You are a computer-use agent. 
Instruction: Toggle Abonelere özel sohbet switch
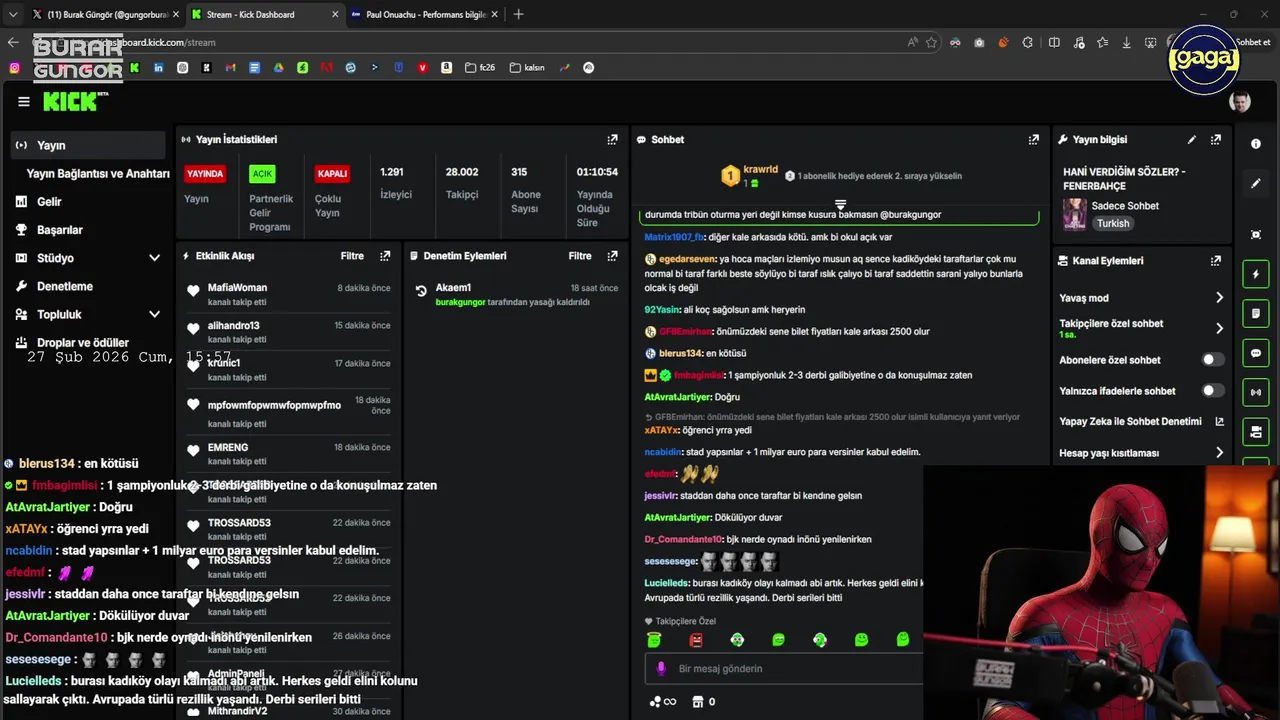click(x=1212, y=360)
